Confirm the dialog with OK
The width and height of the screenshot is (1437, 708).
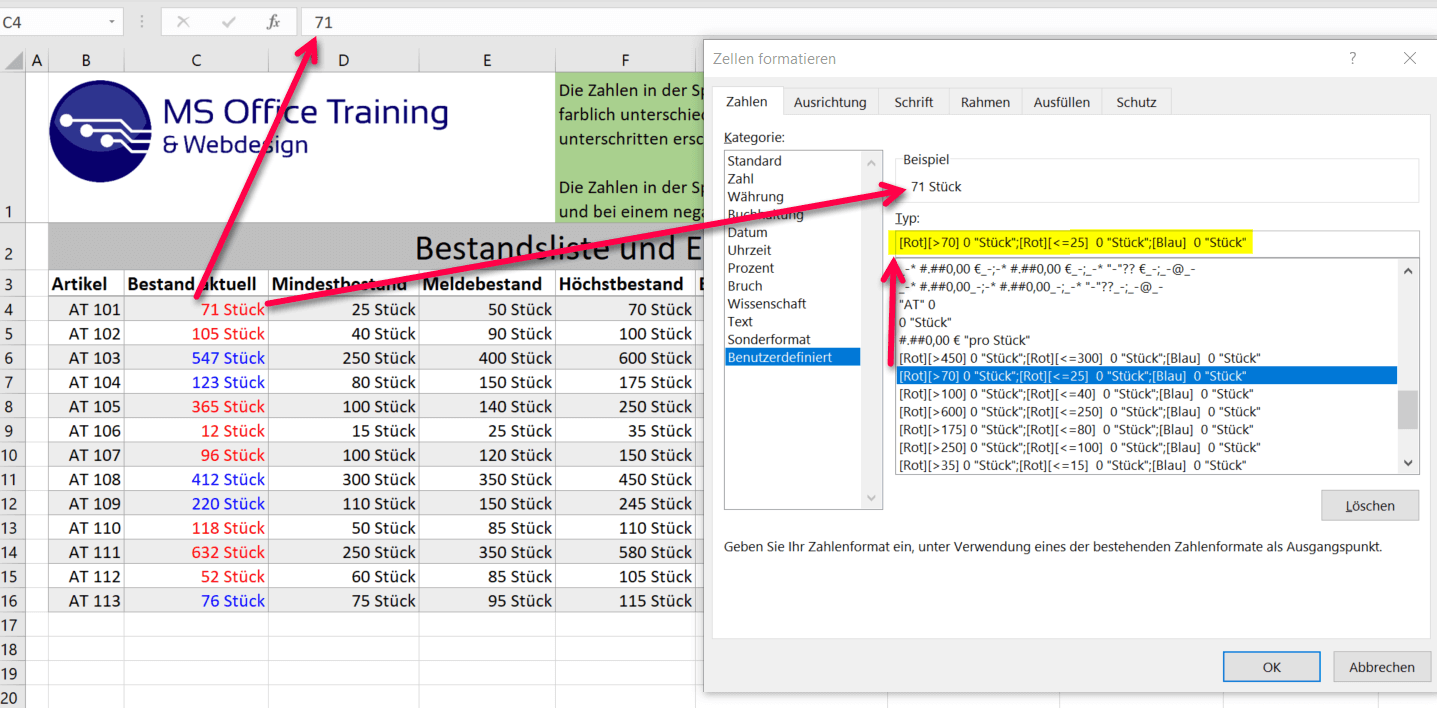pyautogui.click(x=1271, y=667)
